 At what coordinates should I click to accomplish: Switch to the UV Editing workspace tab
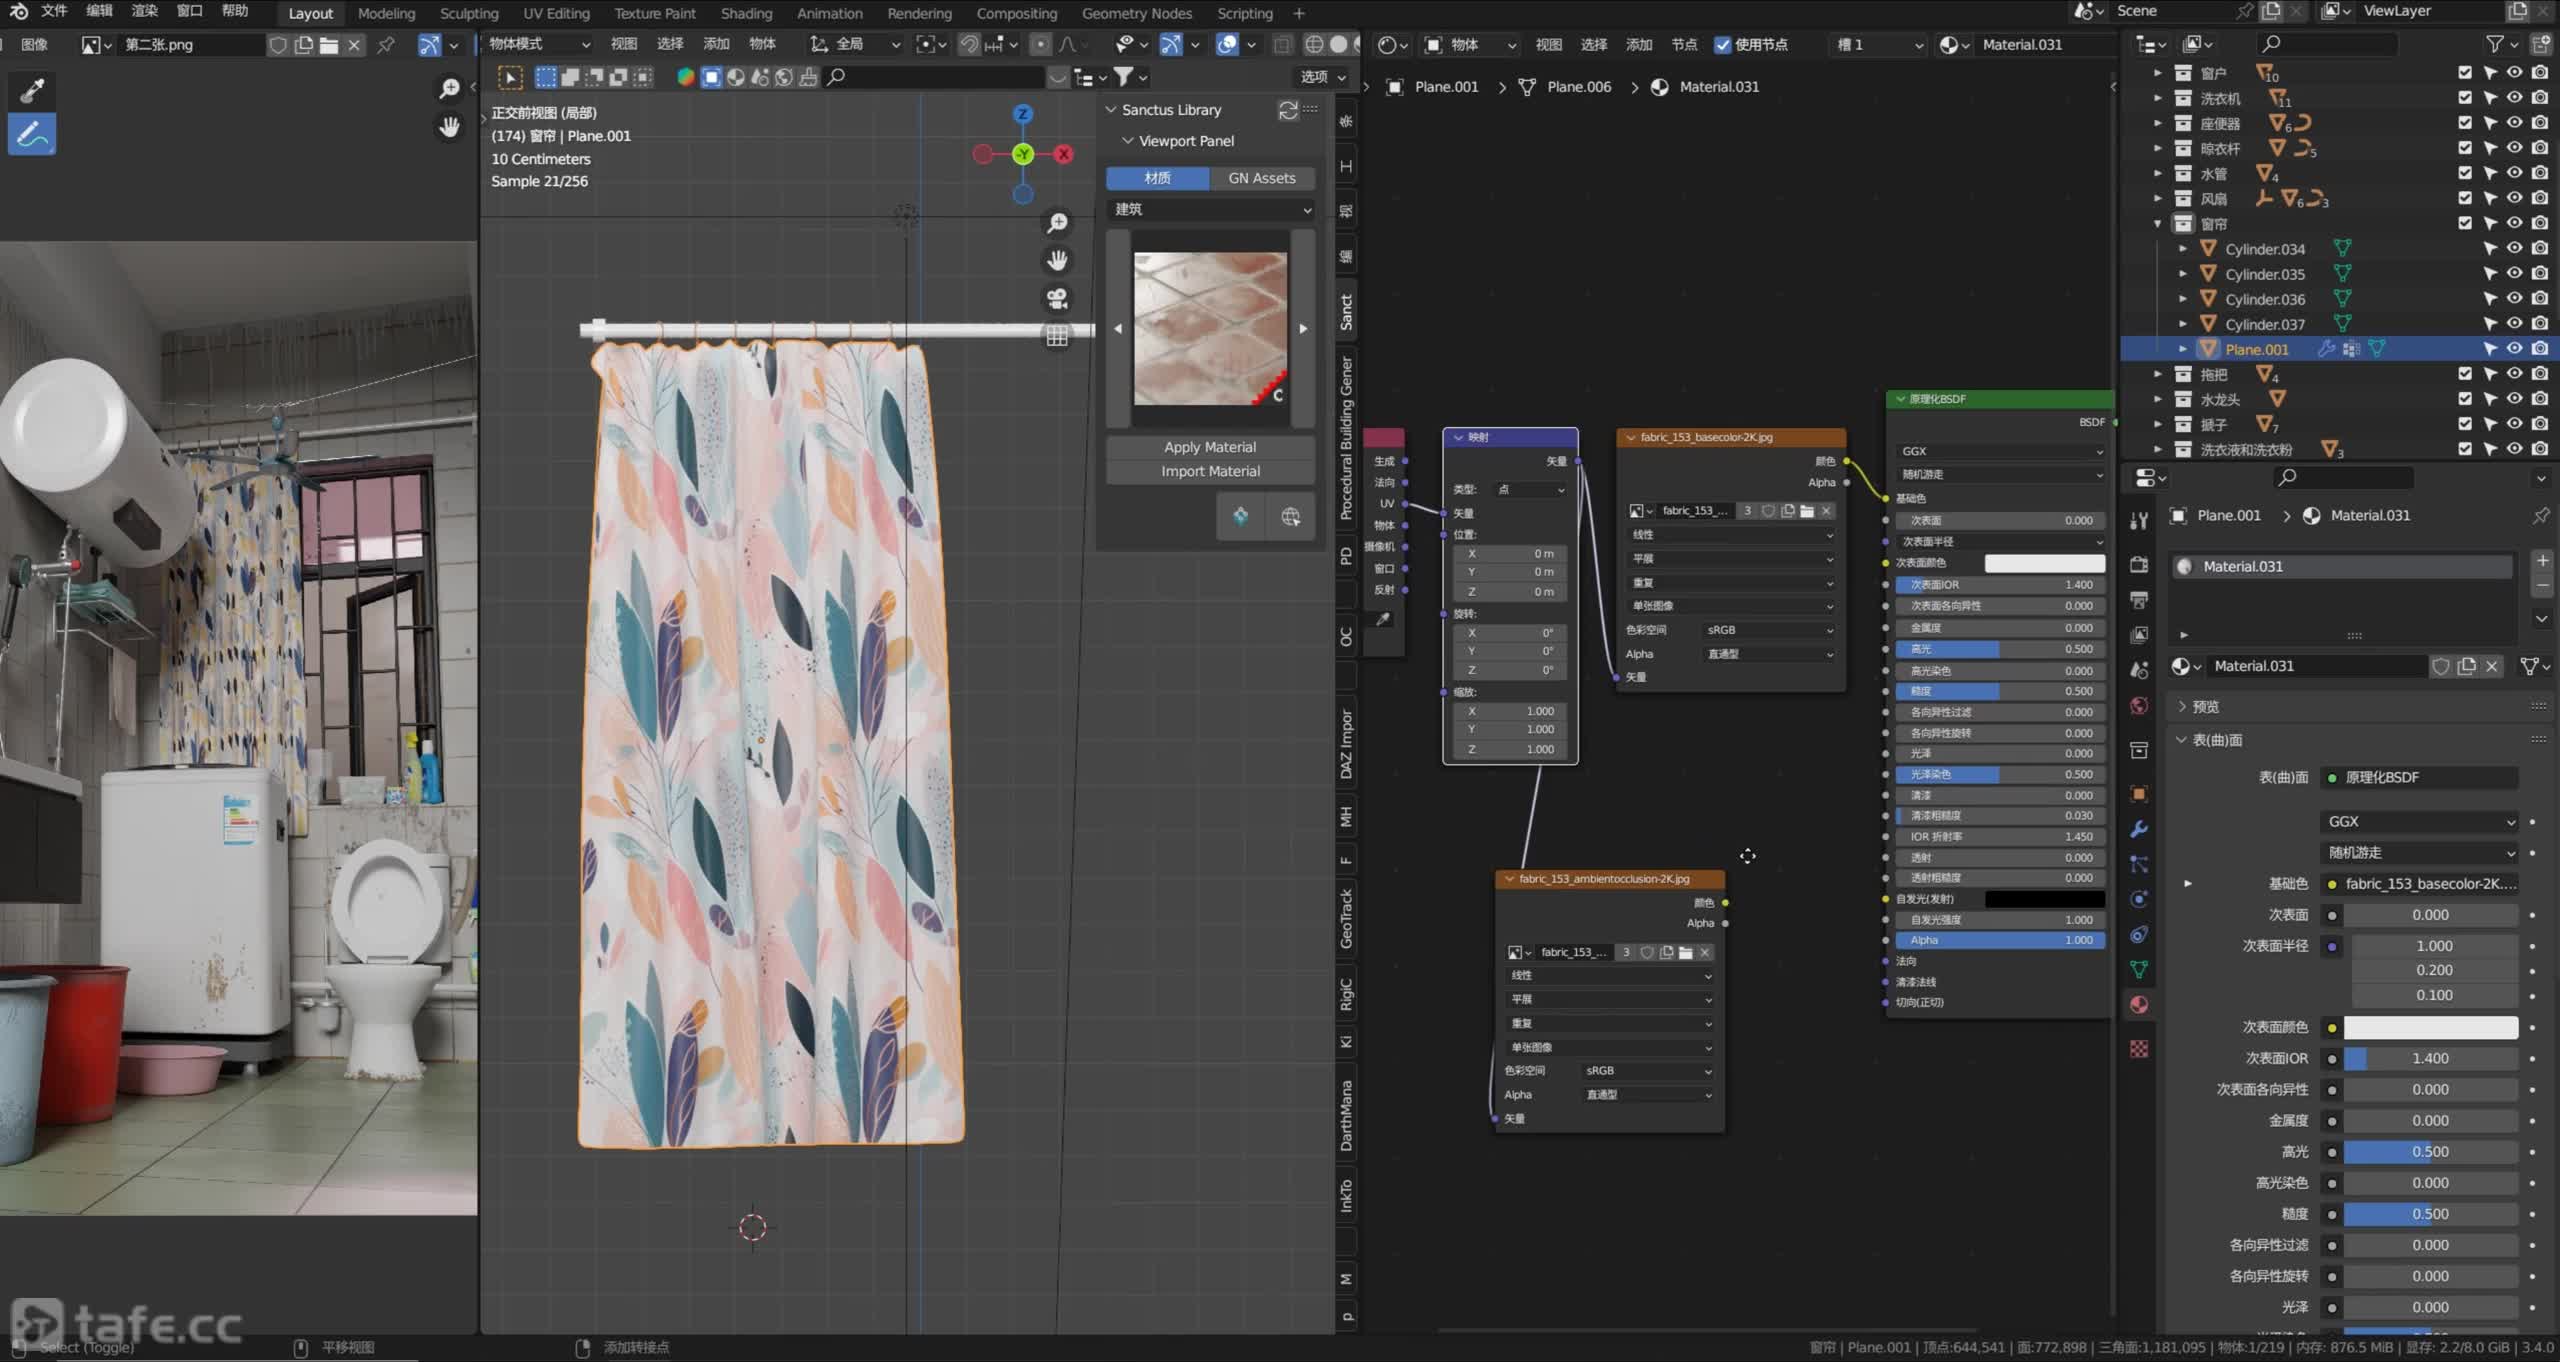coord(556,13)
